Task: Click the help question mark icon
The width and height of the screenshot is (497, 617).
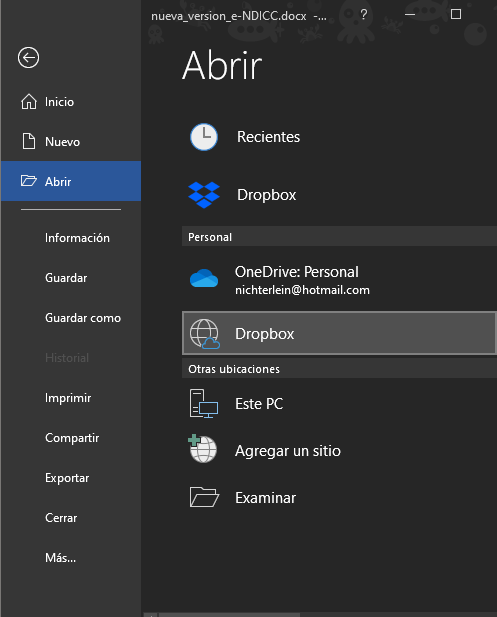Action: 364,15
